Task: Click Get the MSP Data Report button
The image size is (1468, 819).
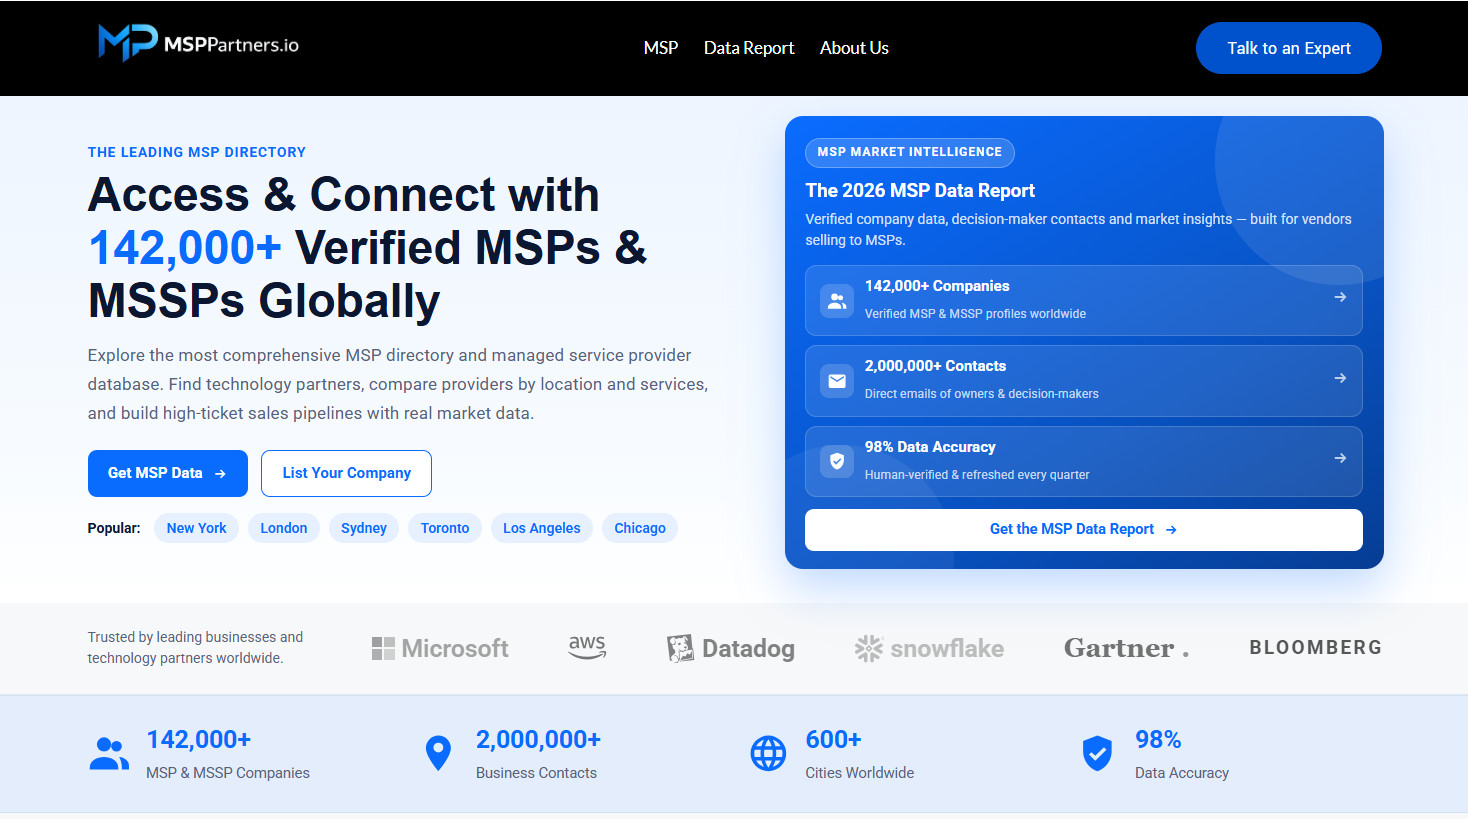Action: pyautogui.click(x=1084, y=529)
